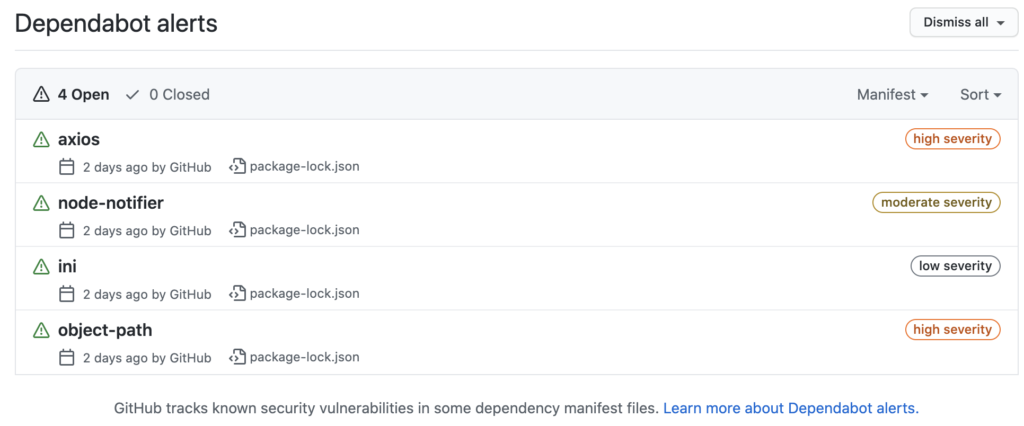Click the file code icon in ini row
1024x426 pixels.
pyautogui.click(x=237, y=293)
